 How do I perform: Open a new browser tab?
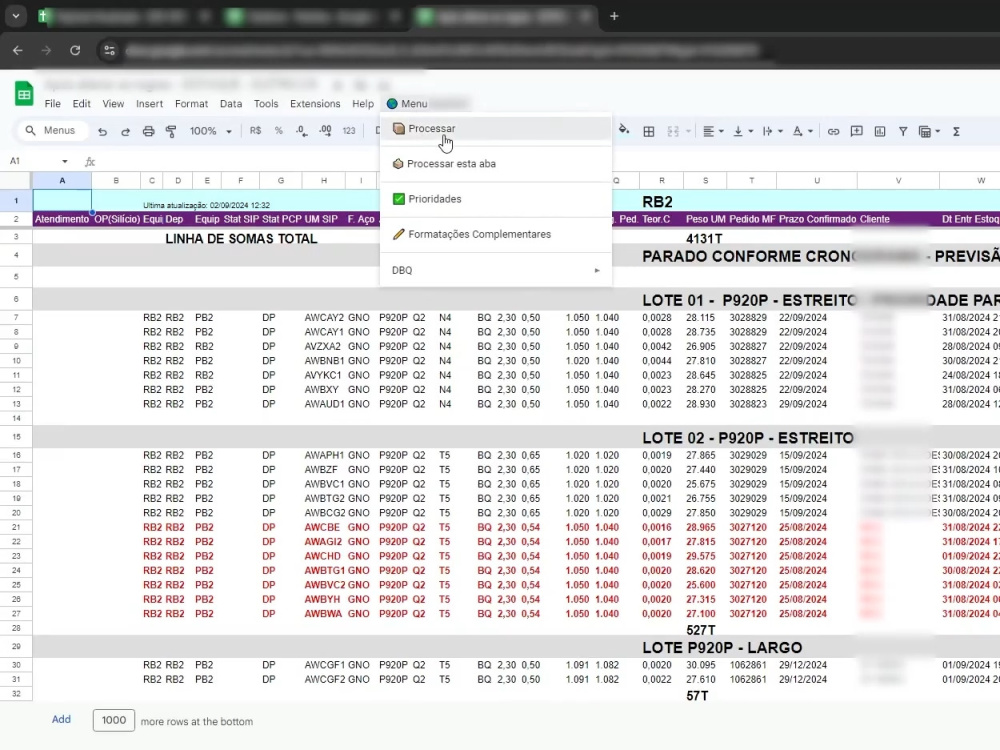coord(614,16)
